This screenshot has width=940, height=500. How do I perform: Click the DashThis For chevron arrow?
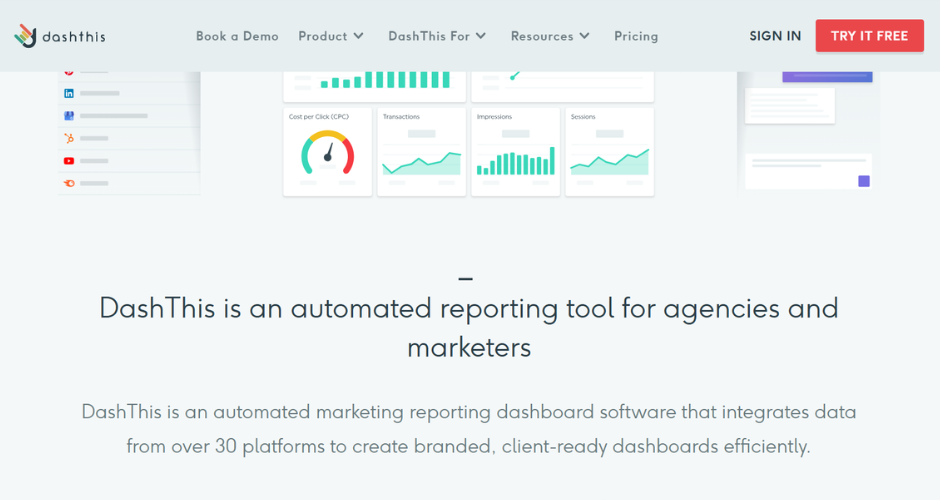click(x=481, y=36)
